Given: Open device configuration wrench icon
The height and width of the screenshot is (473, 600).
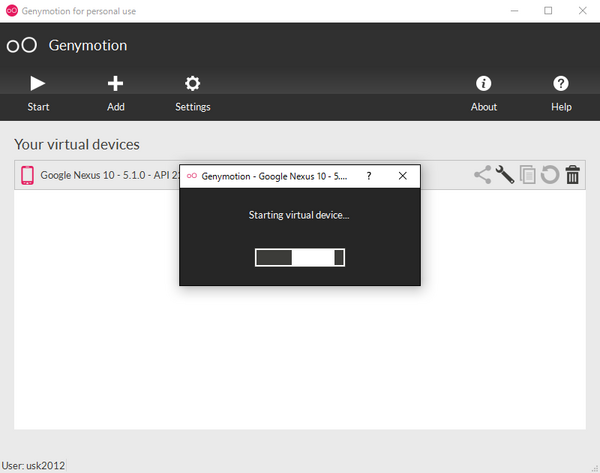Looking at the screenshot, I should [x=505, y=175].
